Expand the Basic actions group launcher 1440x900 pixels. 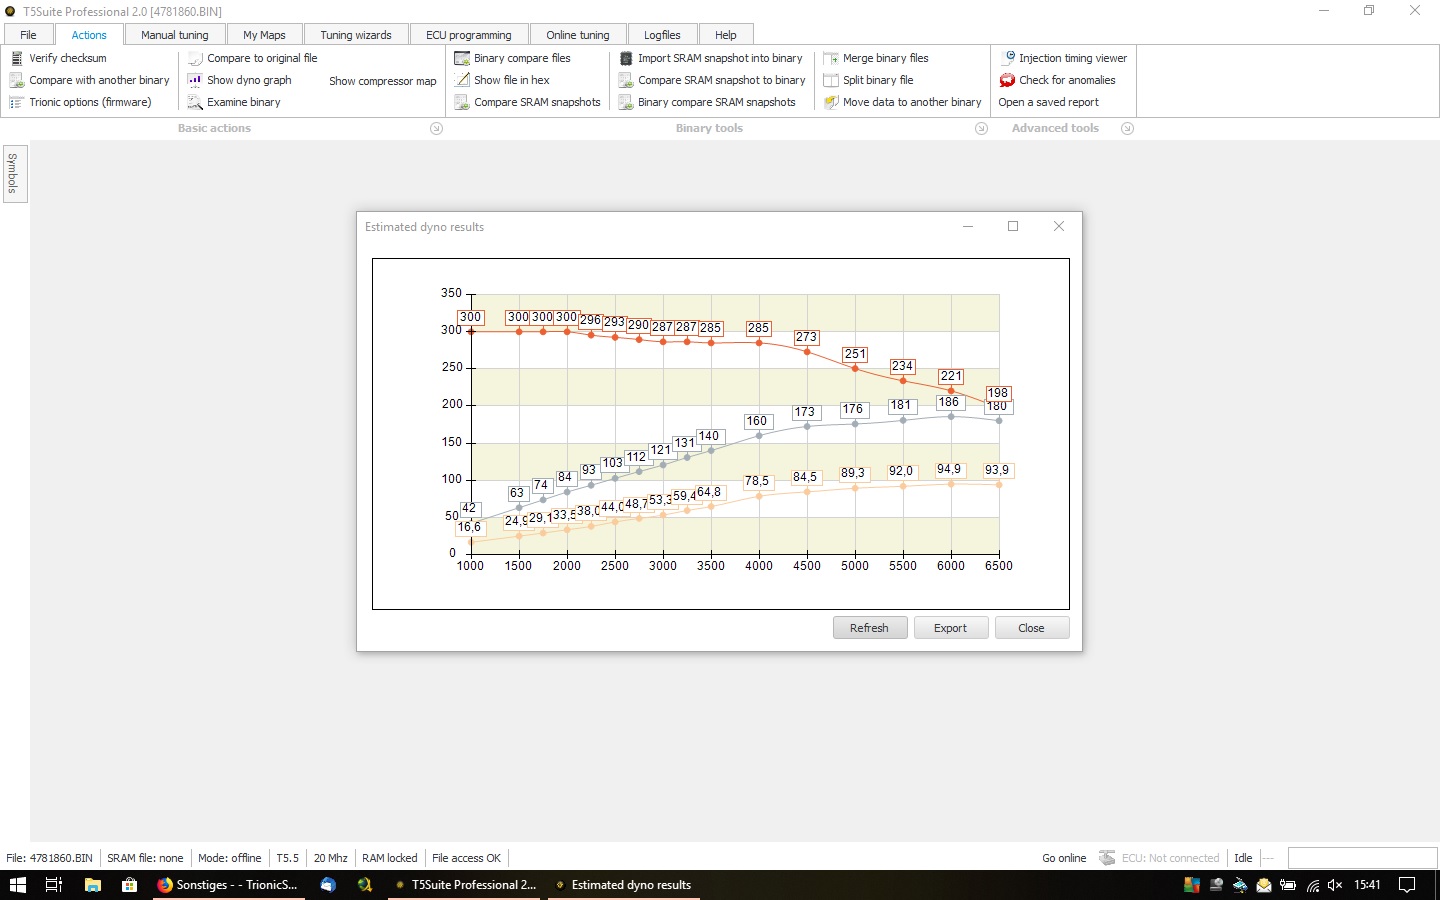[x=436, y=128]
